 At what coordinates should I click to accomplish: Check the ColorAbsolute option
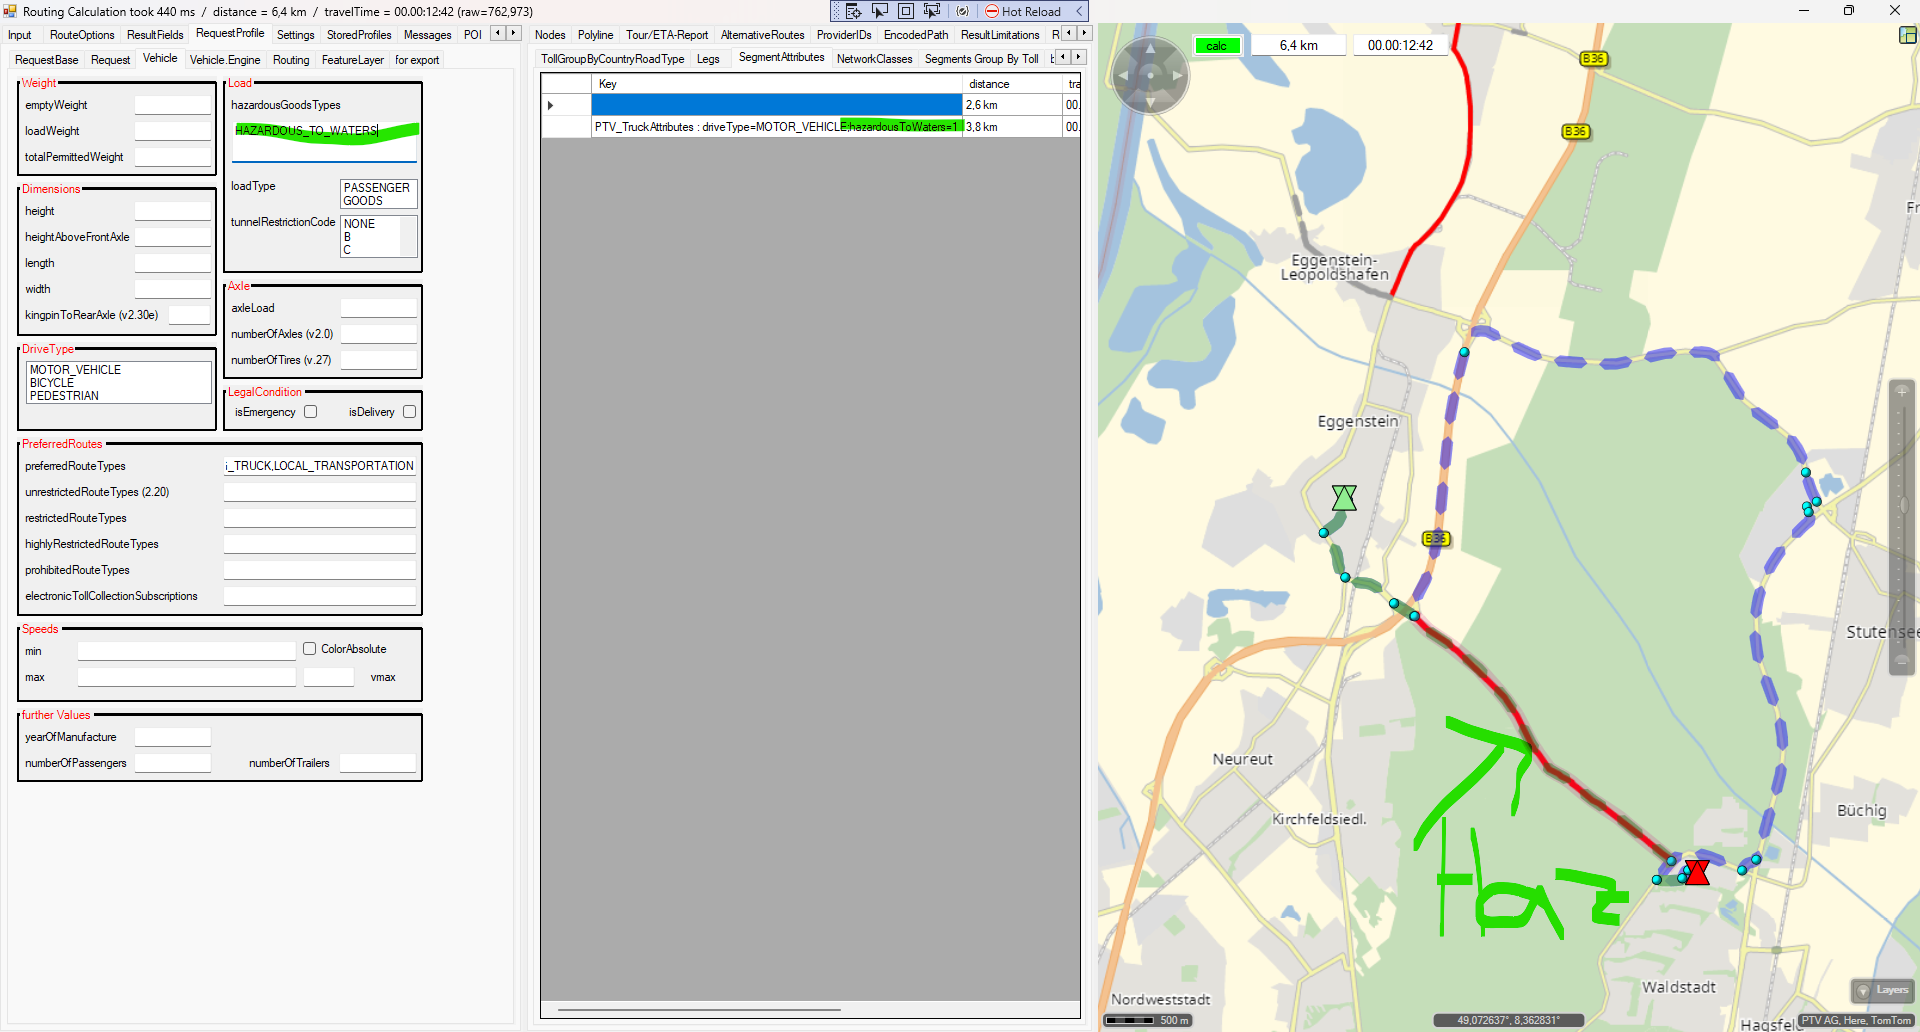pyautogui.click(x=310, y=649)
